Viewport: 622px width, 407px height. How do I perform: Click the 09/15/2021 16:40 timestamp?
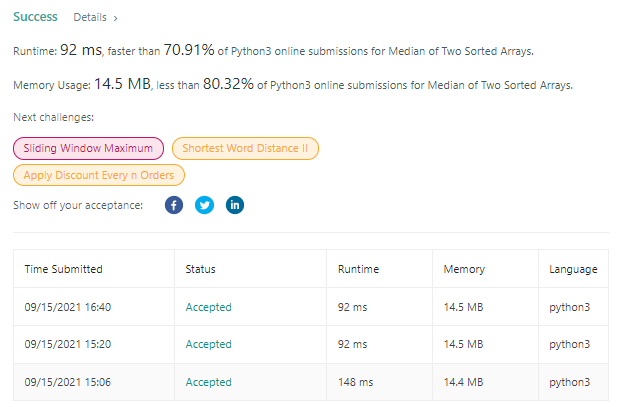(x=68, y=307)
